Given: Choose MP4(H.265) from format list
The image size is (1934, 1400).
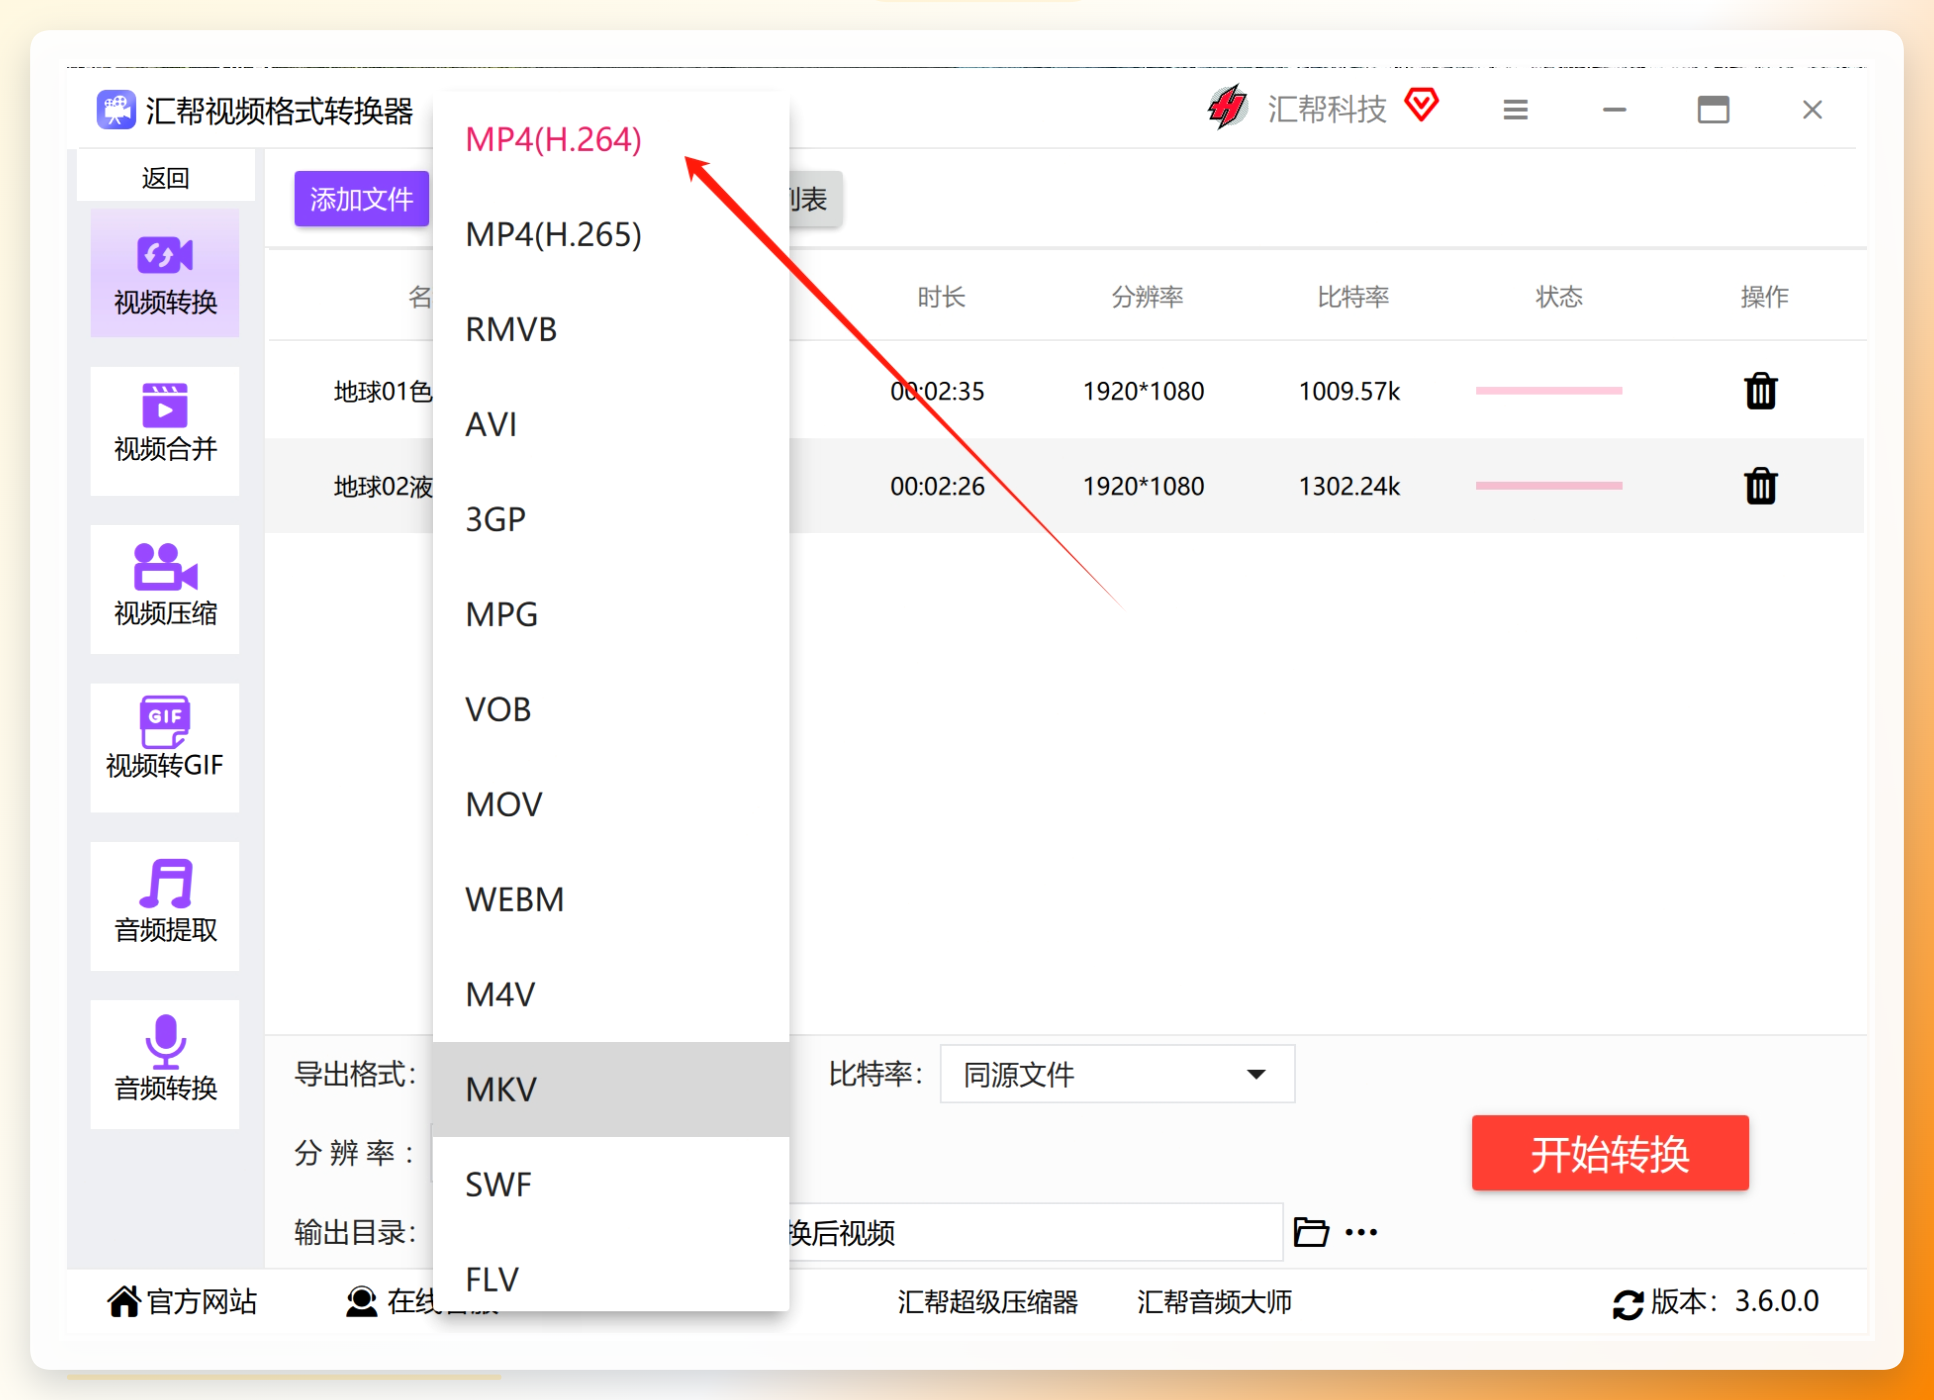Looking at the screenshot, I should [611, 234].
